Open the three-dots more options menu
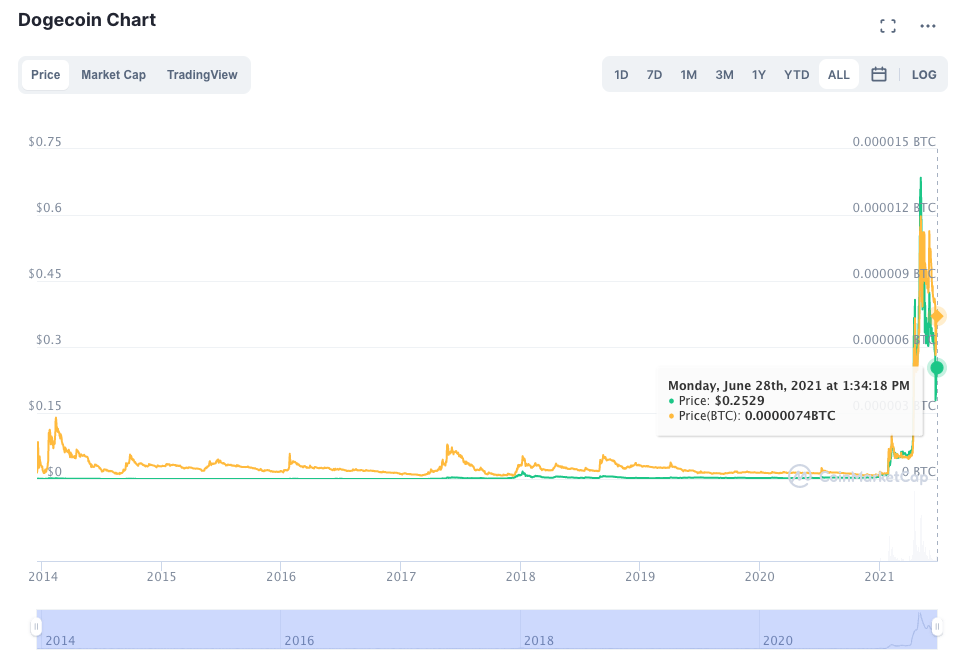Image resolution: width=968 pixels, height=665 pixels. click(x=928, y=26)
